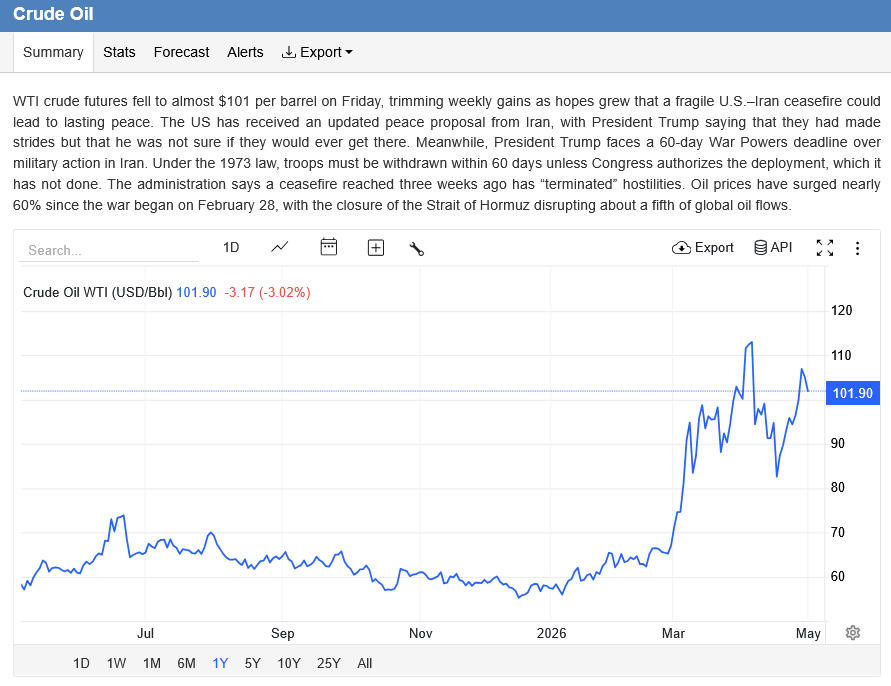Click the plus add-comparison icon

pos(376,248)
